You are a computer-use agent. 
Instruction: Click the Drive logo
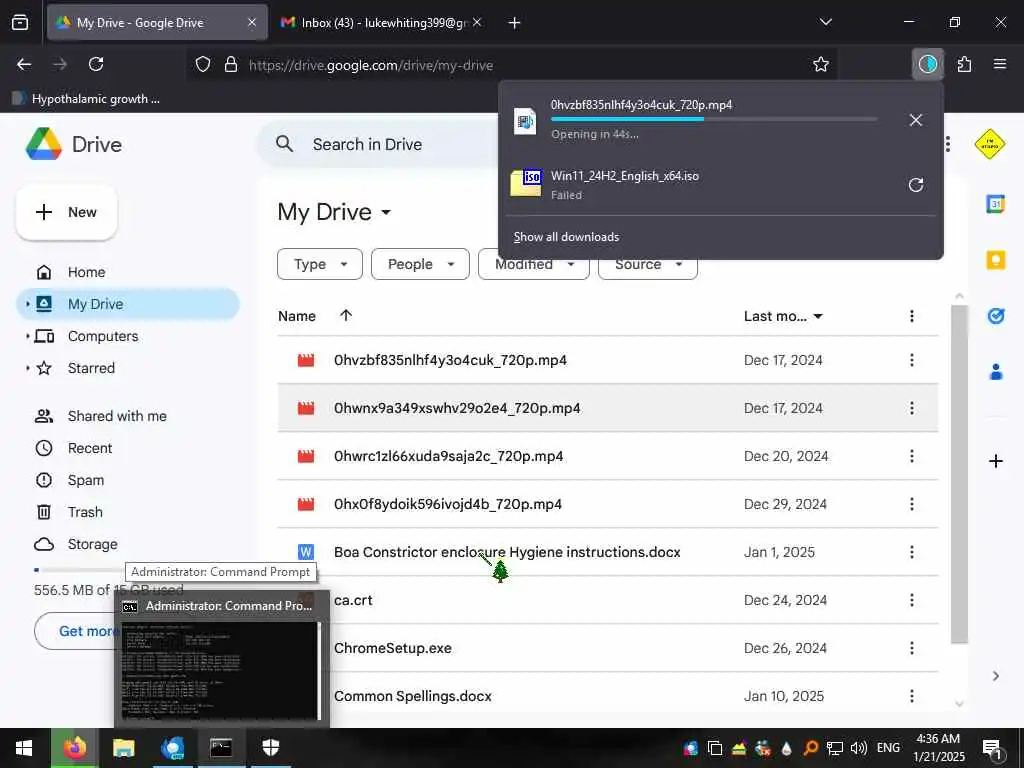click(x=74, y=144)
